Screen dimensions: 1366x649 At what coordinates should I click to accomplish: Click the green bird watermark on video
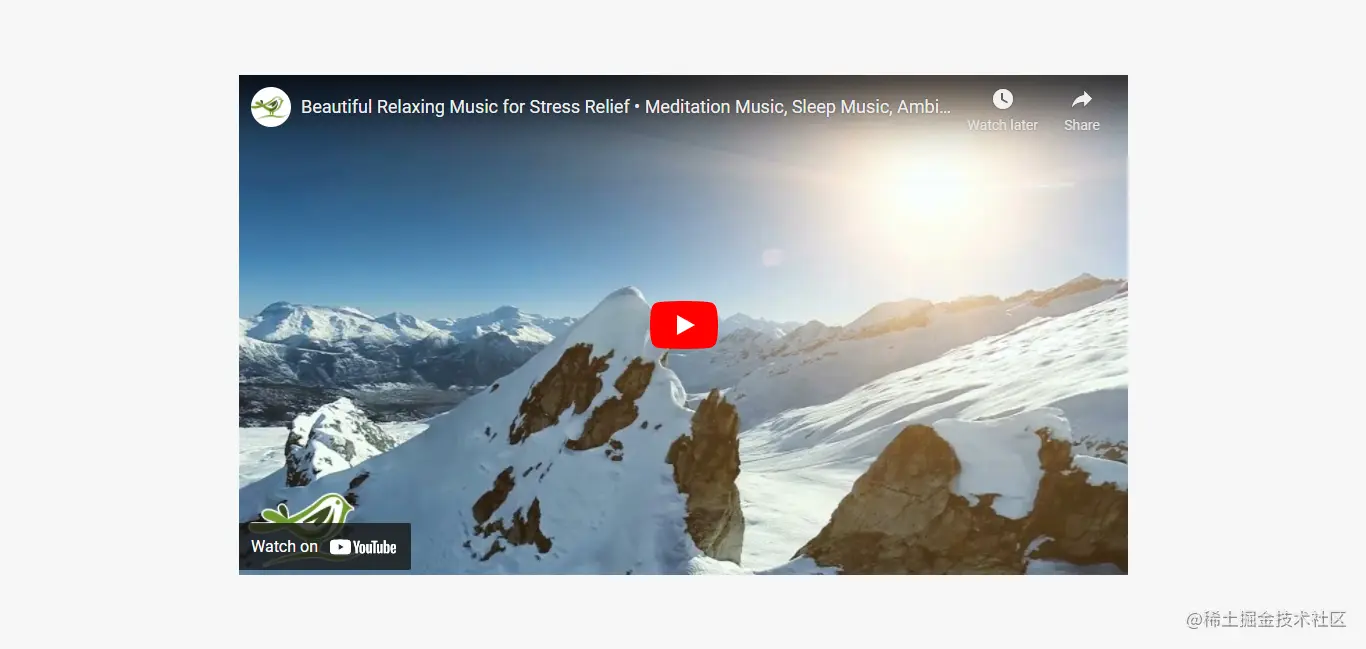[x=308, y=510]
